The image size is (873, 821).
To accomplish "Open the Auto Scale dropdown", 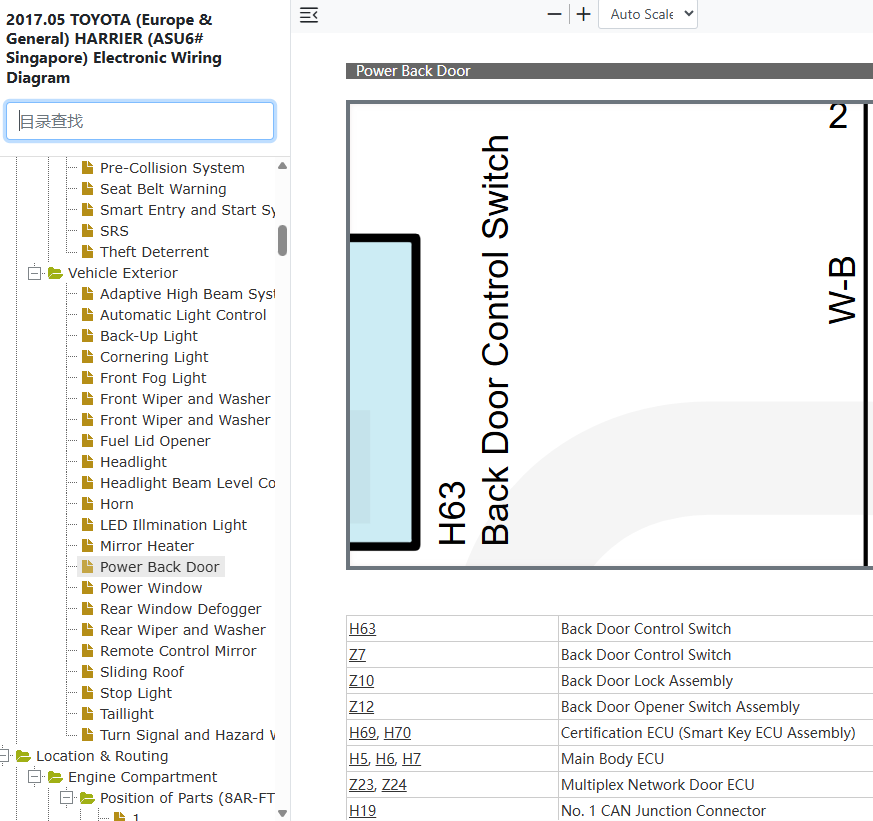I will 648,14.
